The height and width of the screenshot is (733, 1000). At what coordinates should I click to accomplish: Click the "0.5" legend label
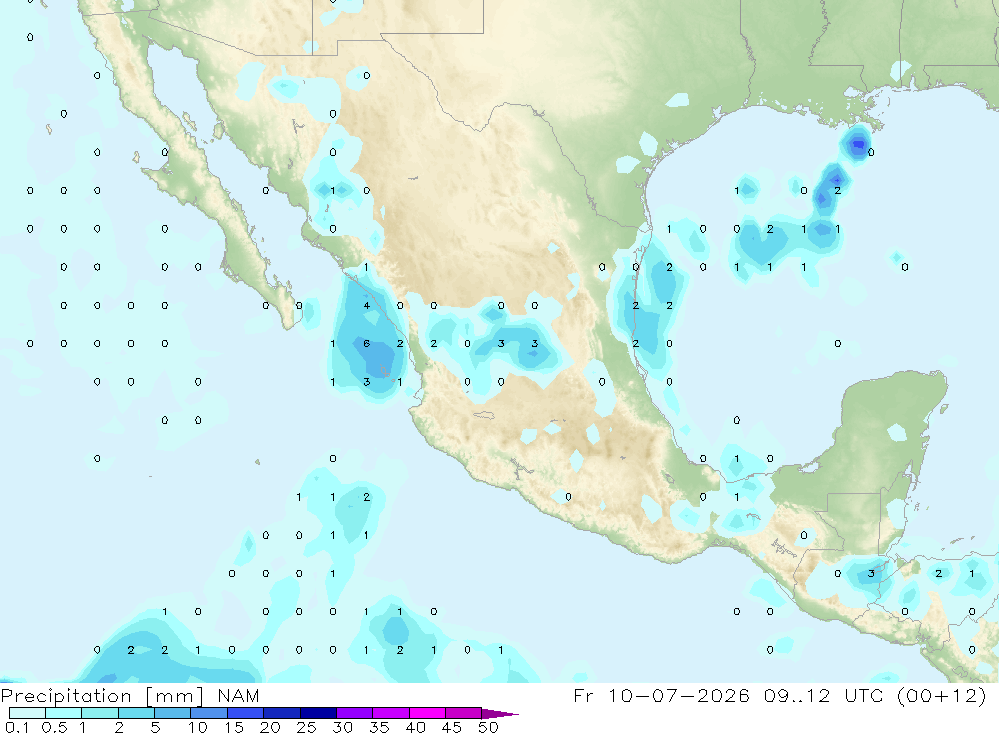click(54, 727)
